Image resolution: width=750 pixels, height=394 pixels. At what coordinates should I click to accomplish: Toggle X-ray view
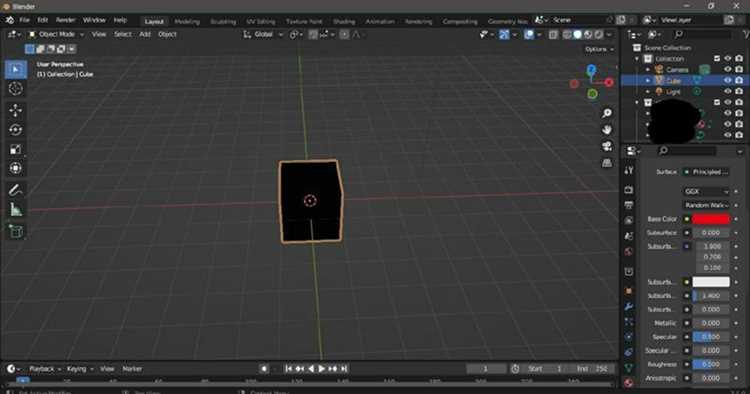(553, 34)
